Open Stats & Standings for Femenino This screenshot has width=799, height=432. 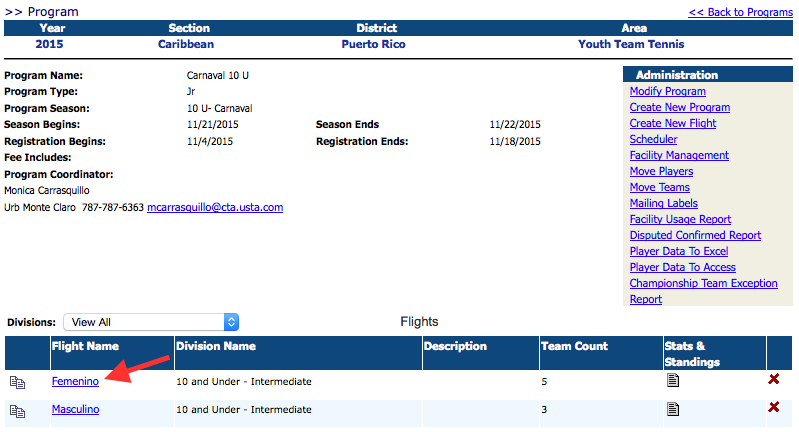[673, 381]
